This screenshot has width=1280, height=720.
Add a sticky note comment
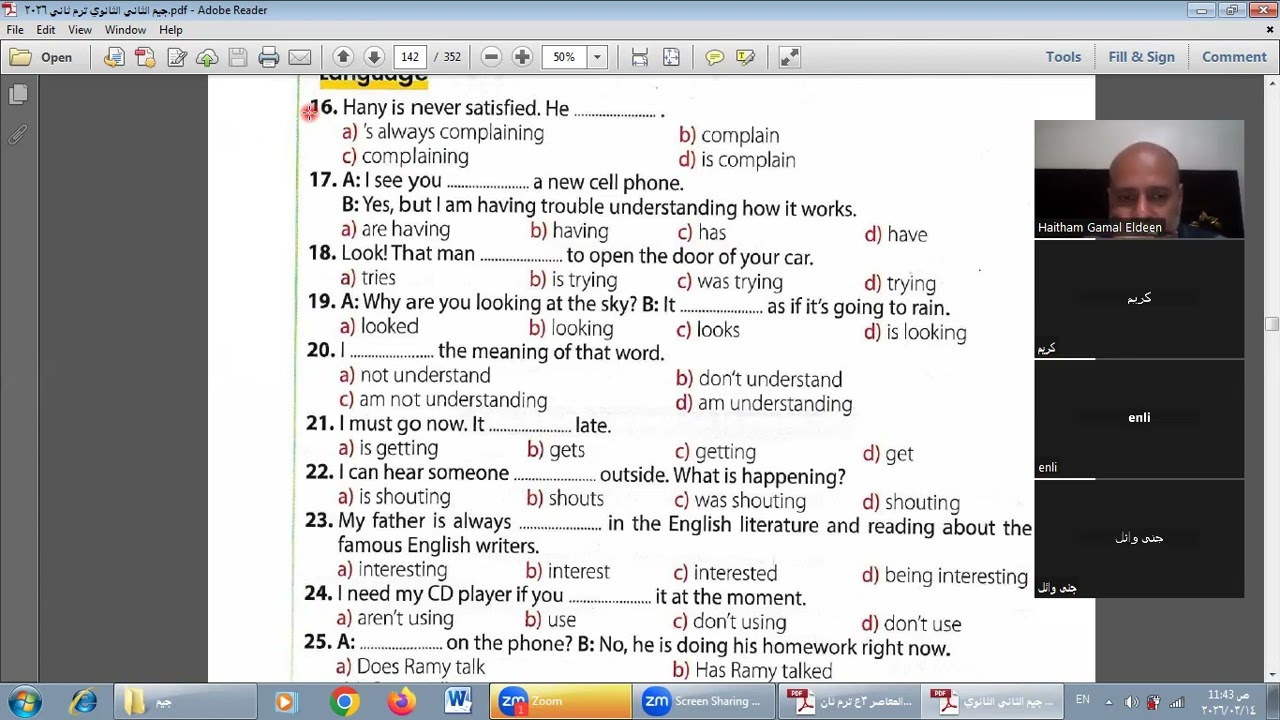(x=714, y=57)
